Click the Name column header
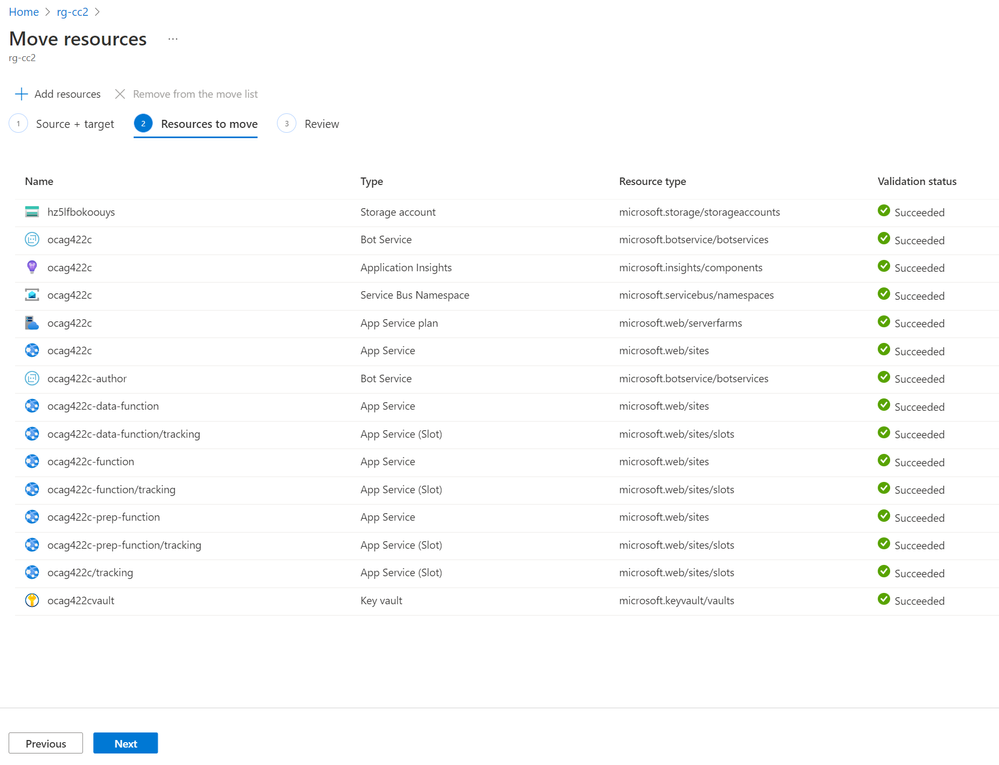This screenshot has width=999, height=765. click(x=39, y=182)
